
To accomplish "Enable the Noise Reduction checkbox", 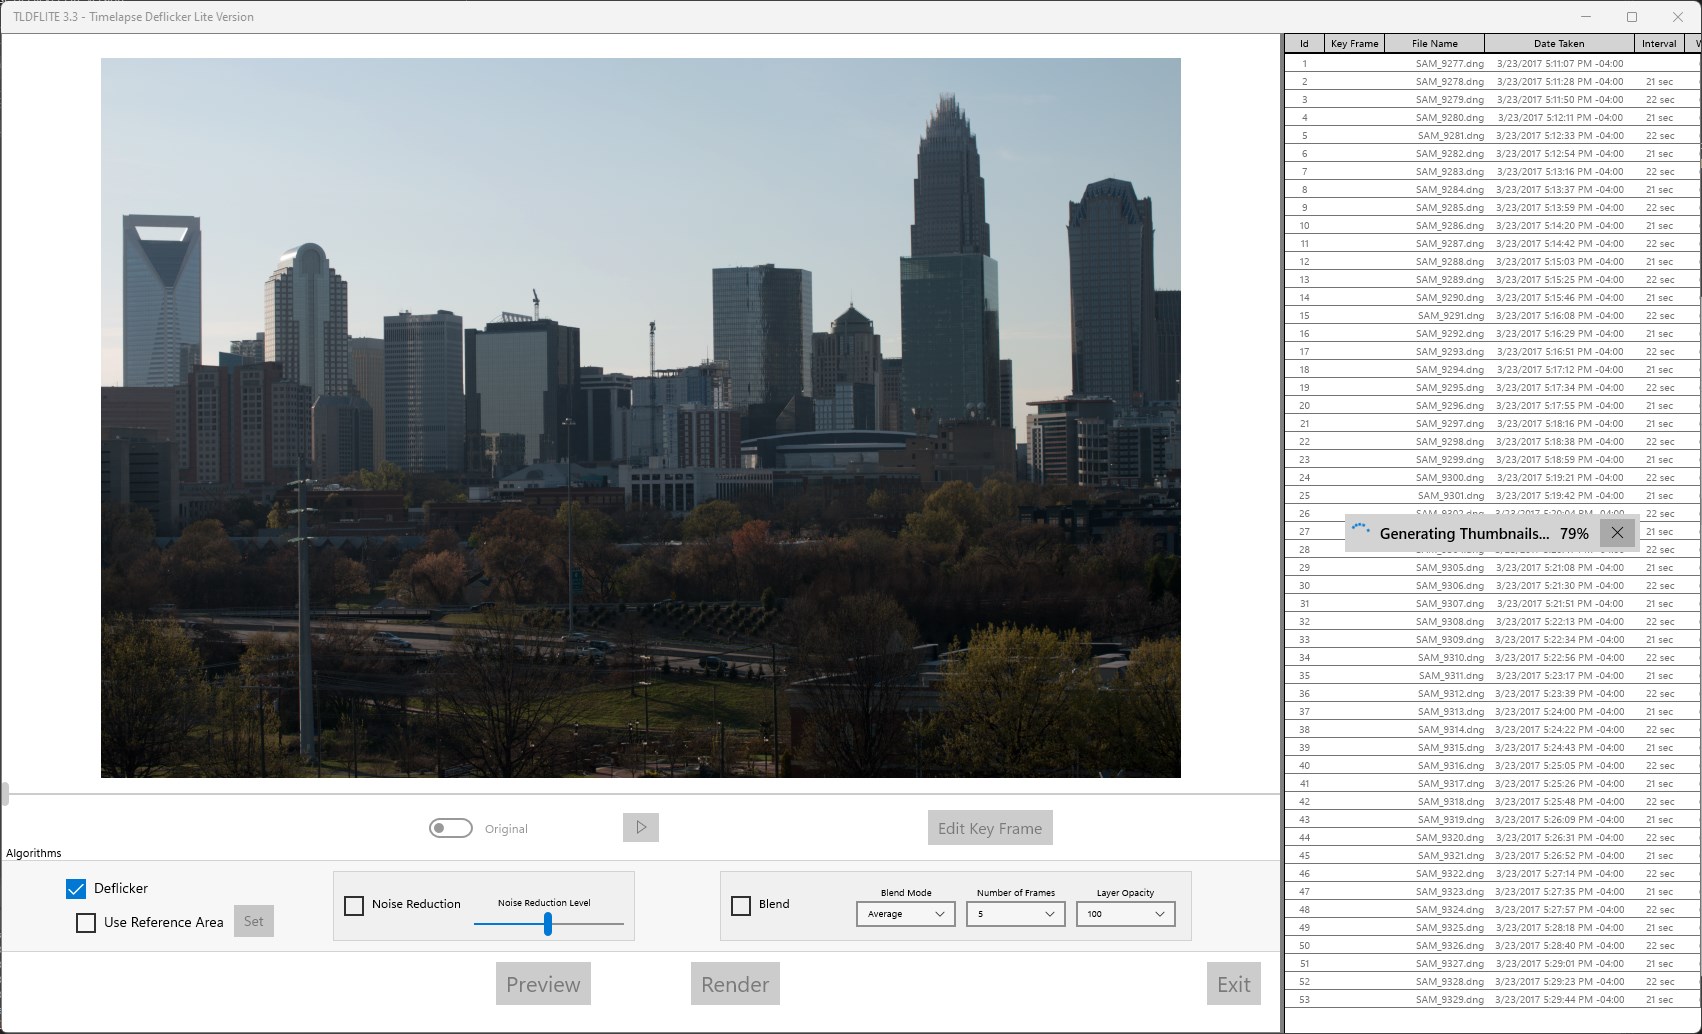I will coord(354,905).
